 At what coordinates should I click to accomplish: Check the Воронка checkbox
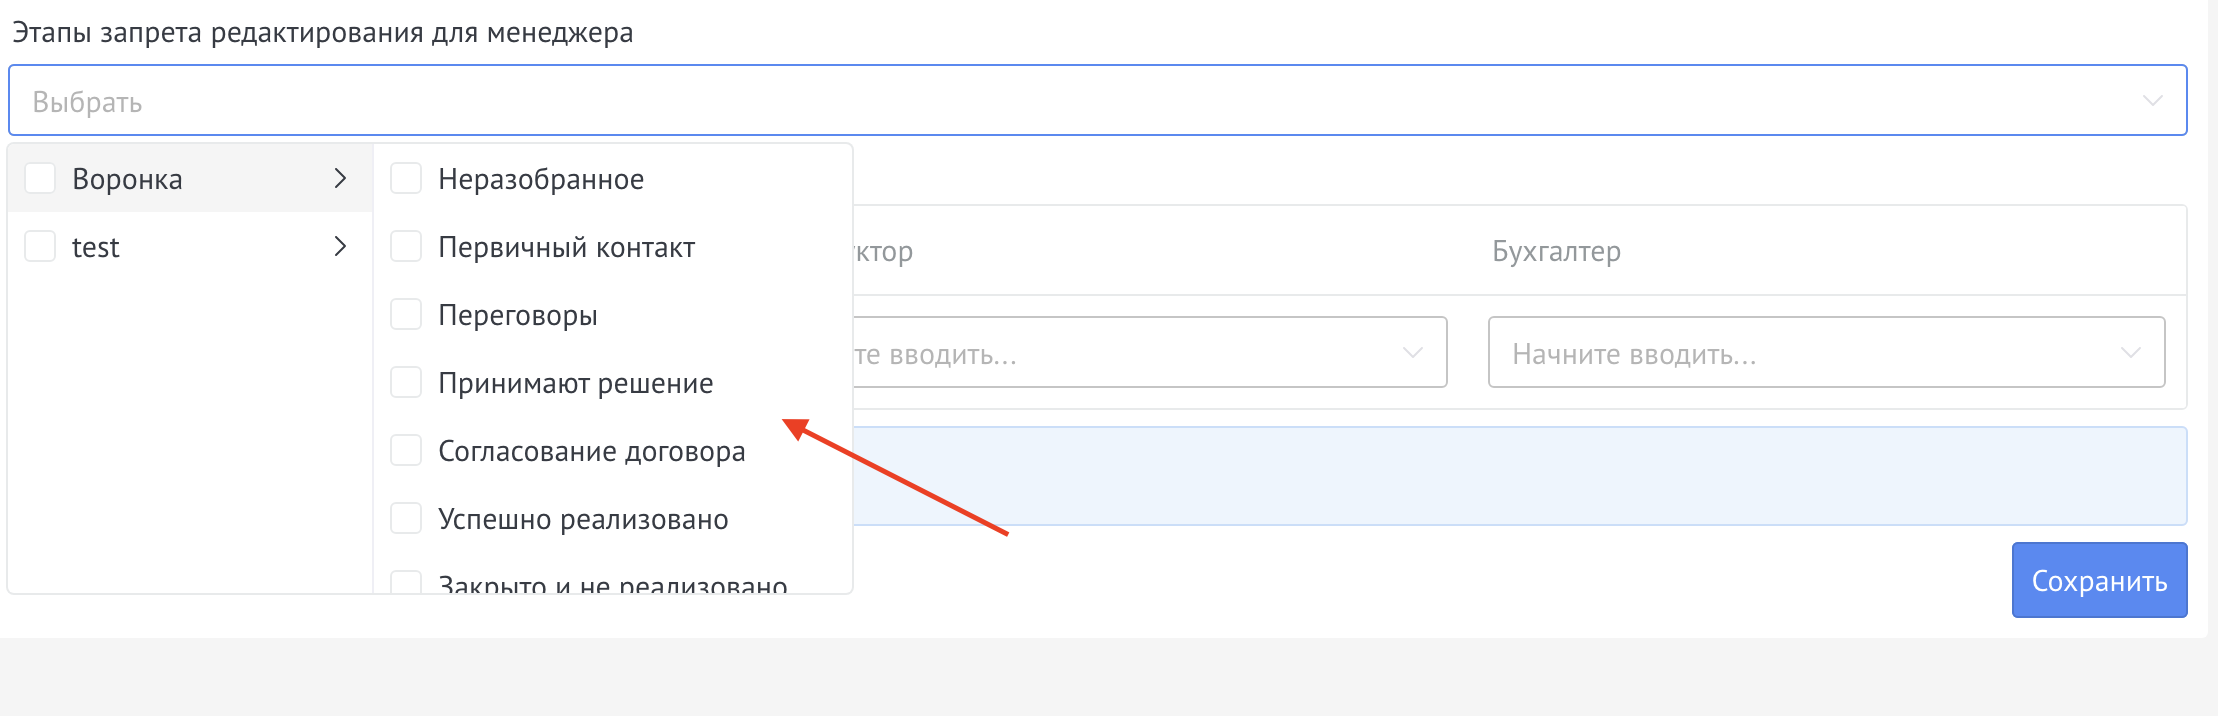[40, 179]
